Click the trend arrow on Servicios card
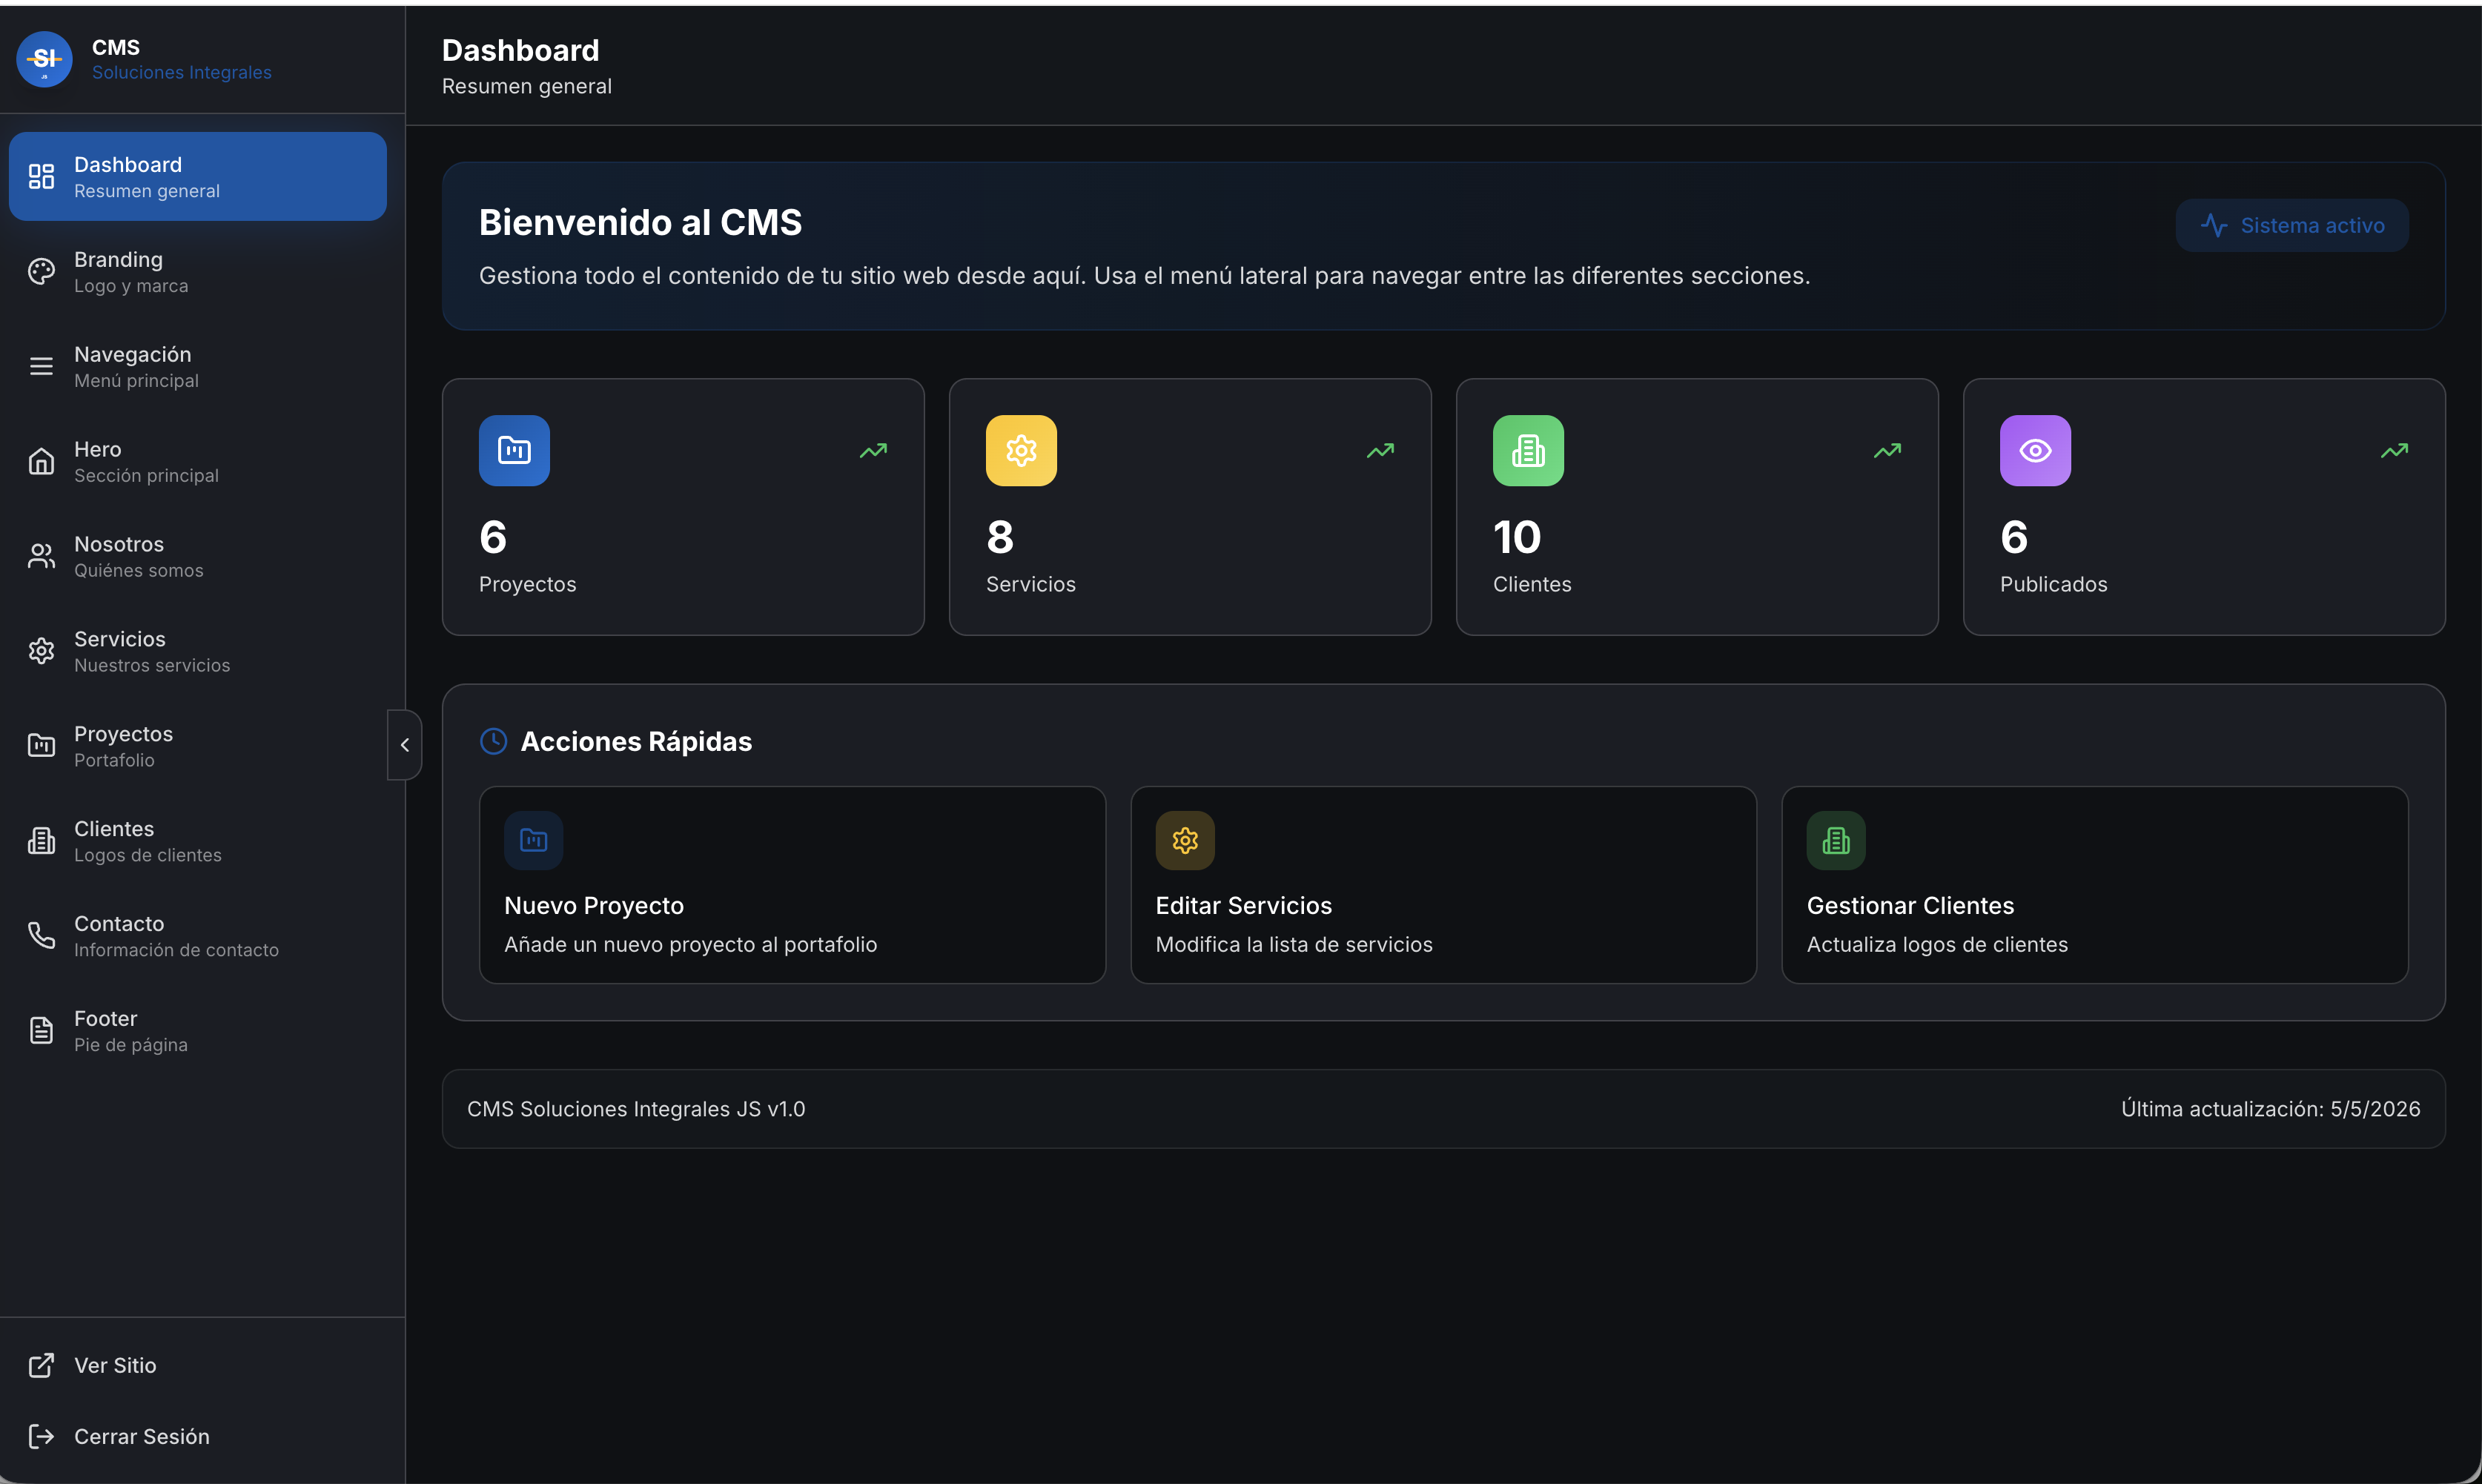The image size is (2482, 1484). (1380, 451)
